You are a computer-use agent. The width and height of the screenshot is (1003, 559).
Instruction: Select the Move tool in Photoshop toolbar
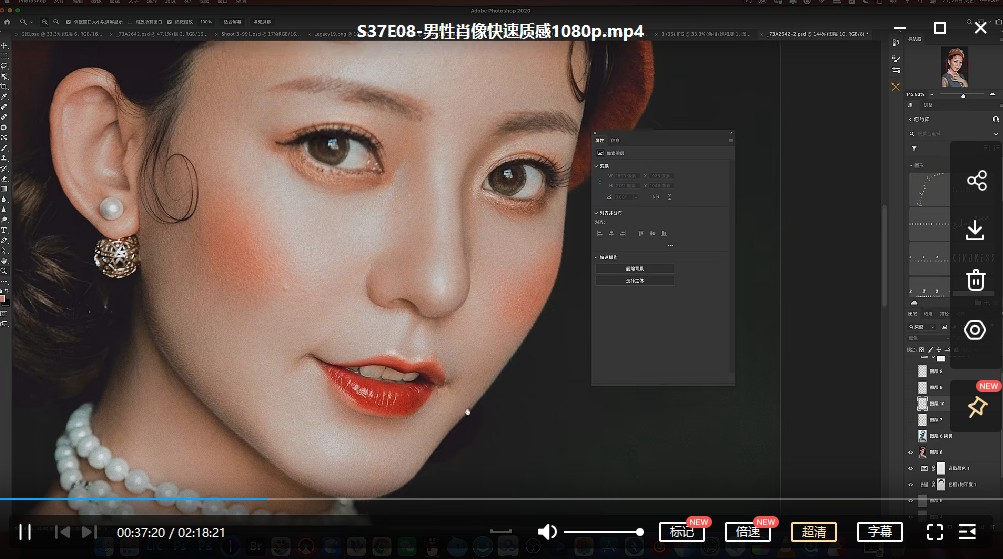4,46
